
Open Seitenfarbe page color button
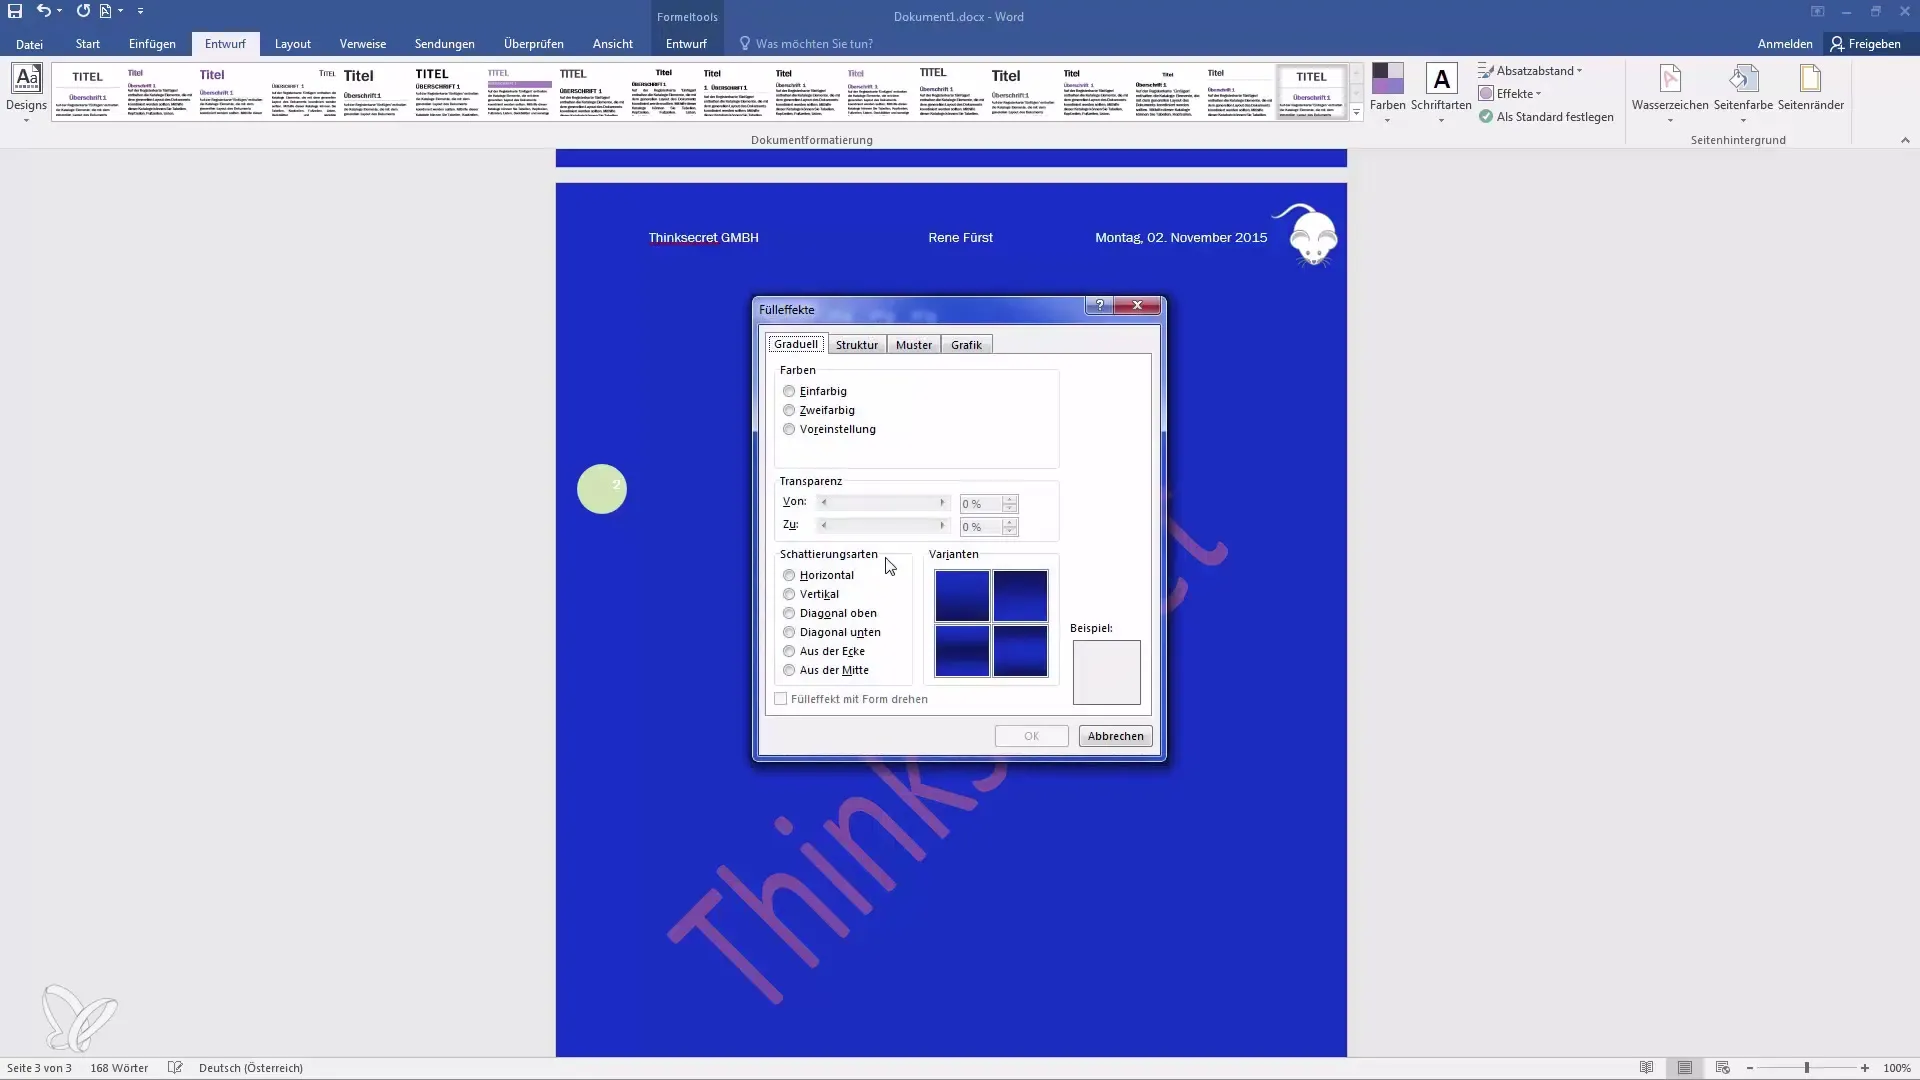1743,92
